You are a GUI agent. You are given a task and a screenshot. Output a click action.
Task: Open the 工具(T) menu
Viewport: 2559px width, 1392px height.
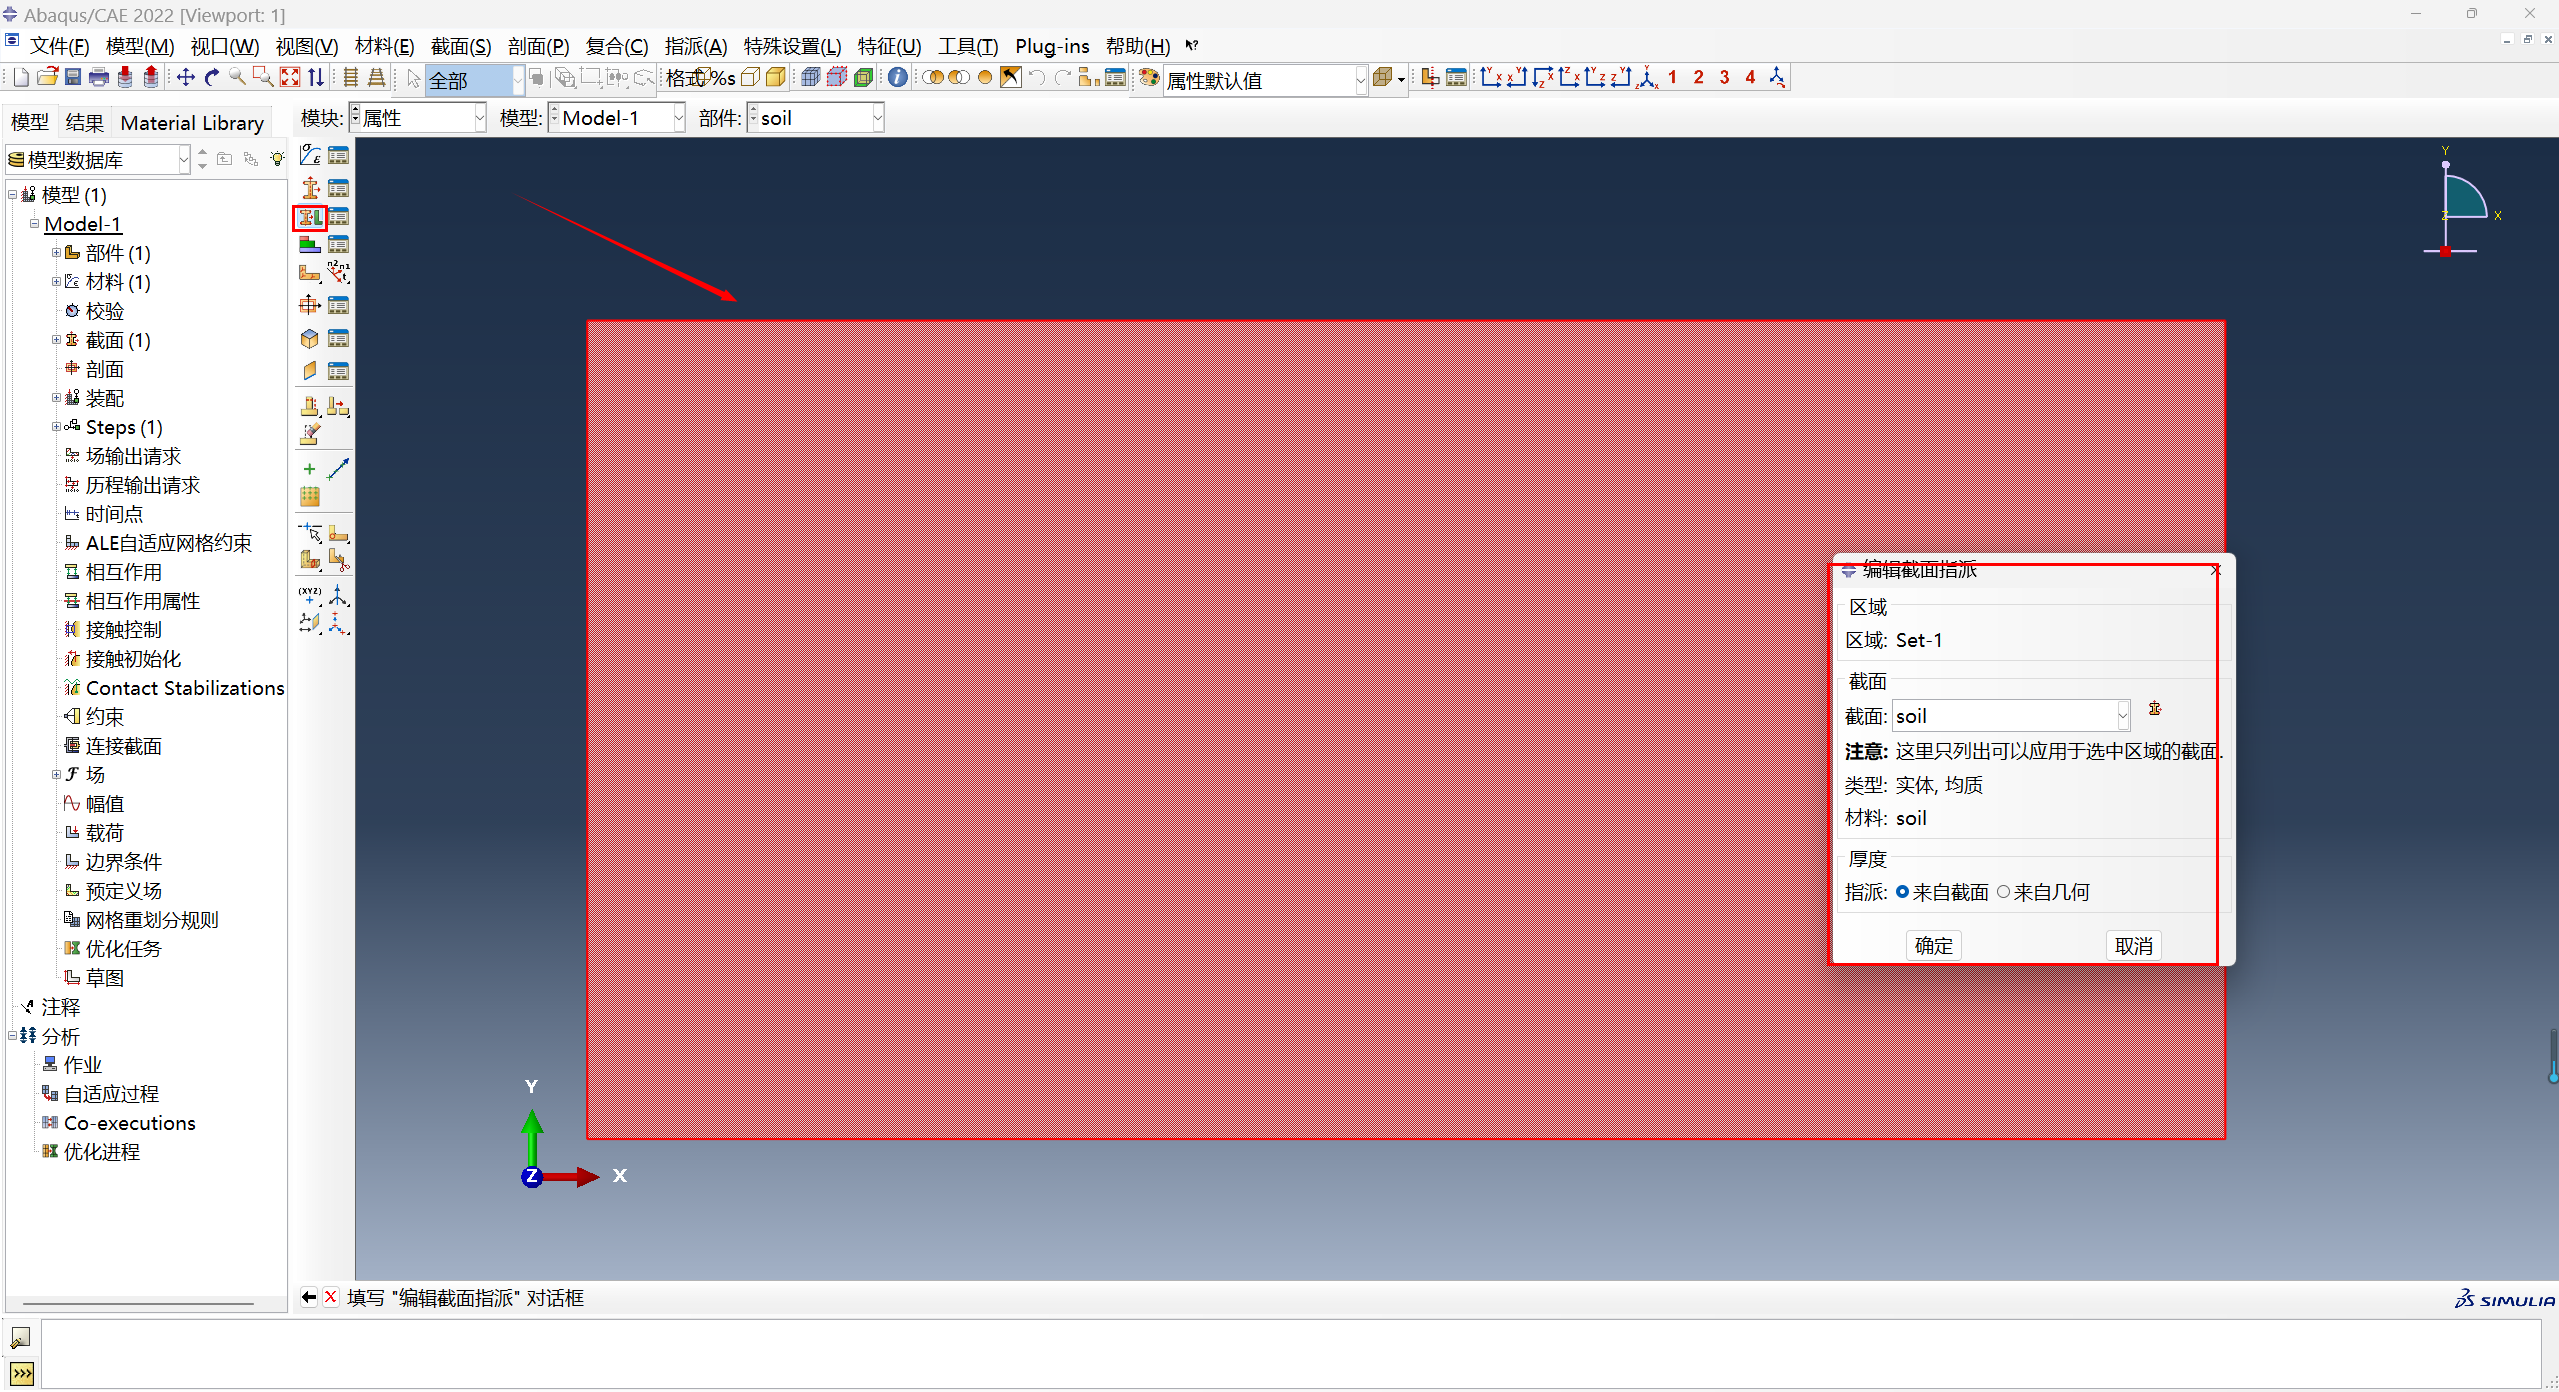[x=967, y=46]
